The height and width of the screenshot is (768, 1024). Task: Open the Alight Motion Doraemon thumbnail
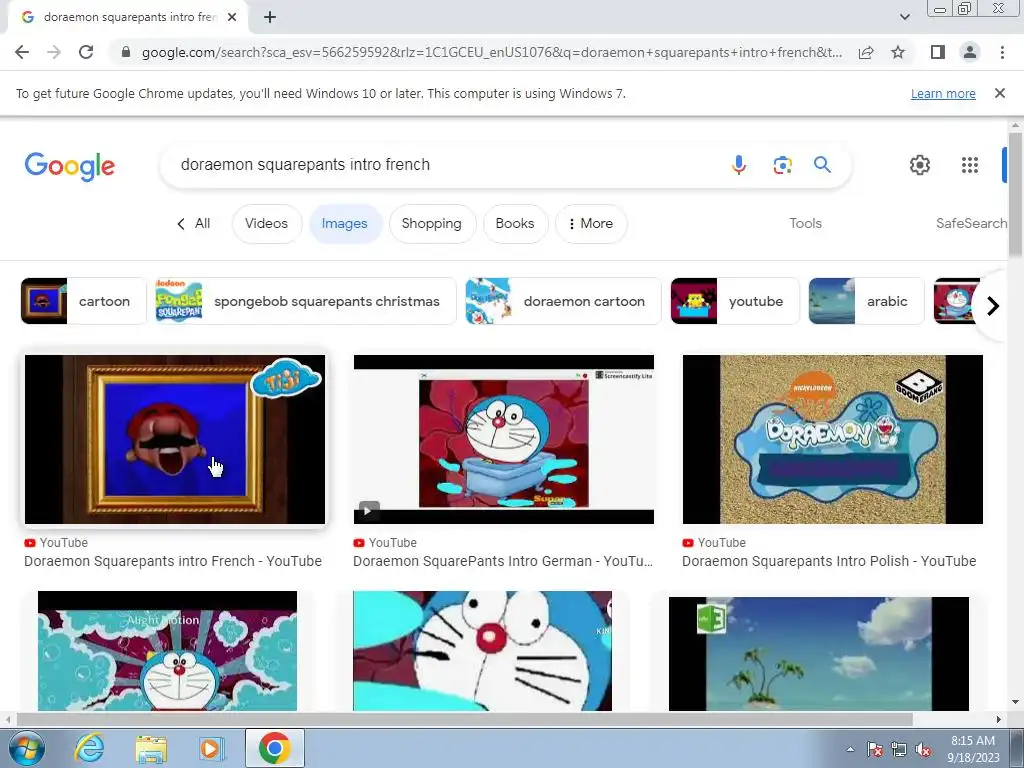click(x=167, y=651)
